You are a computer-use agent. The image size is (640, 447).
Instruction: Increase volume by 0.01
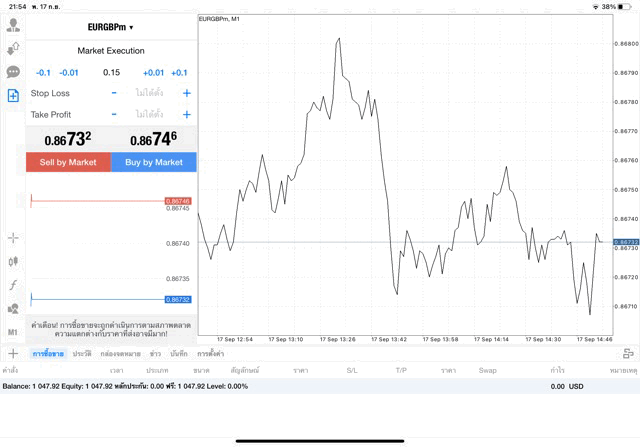point(153,73)
